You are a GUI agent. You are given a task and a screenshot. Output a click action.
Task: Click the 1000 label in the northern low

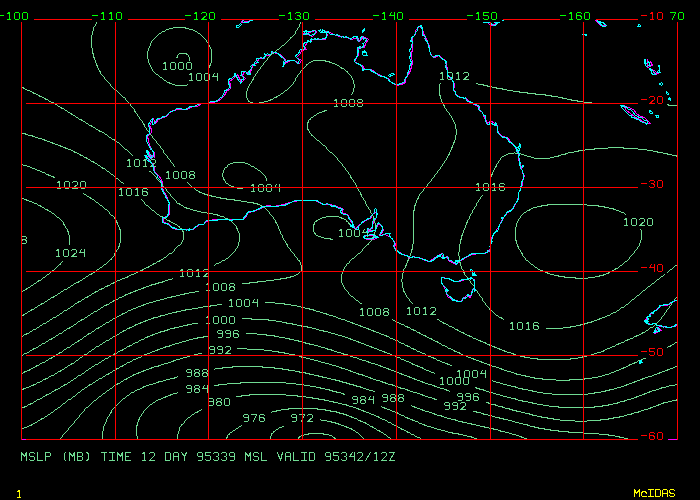pyautogui.click(x=177, y=66)
